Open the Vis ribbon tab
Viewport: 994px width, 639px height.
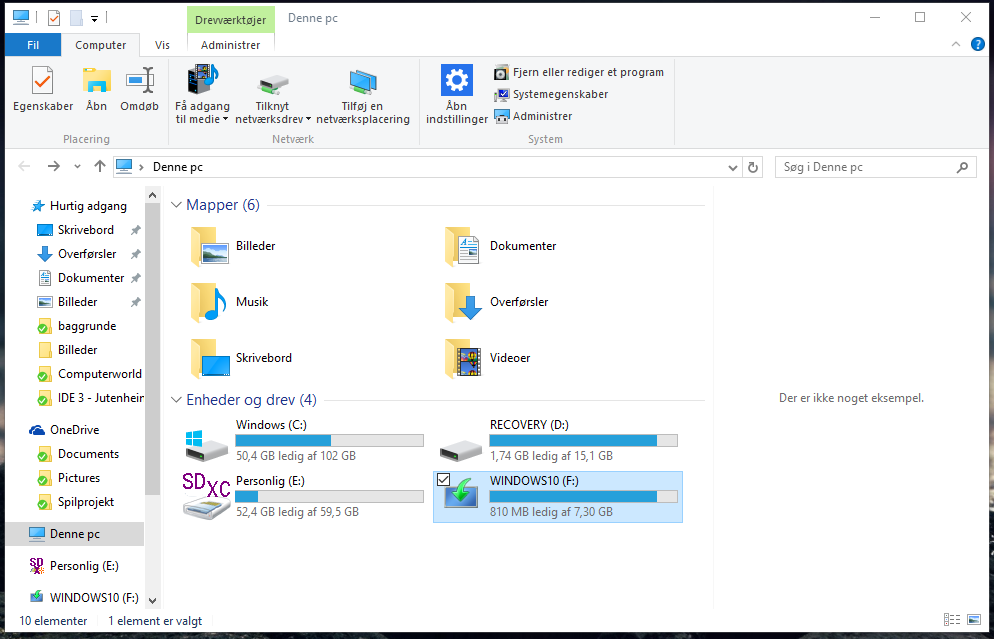pos(162,45)
